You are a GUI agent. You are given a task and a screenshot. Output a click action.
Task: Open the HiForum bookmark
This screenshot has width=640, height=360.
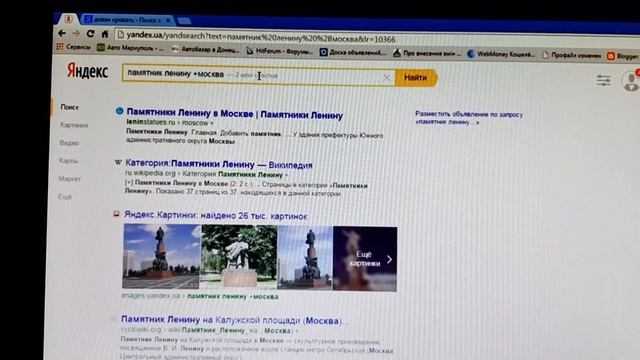(280, 51)
